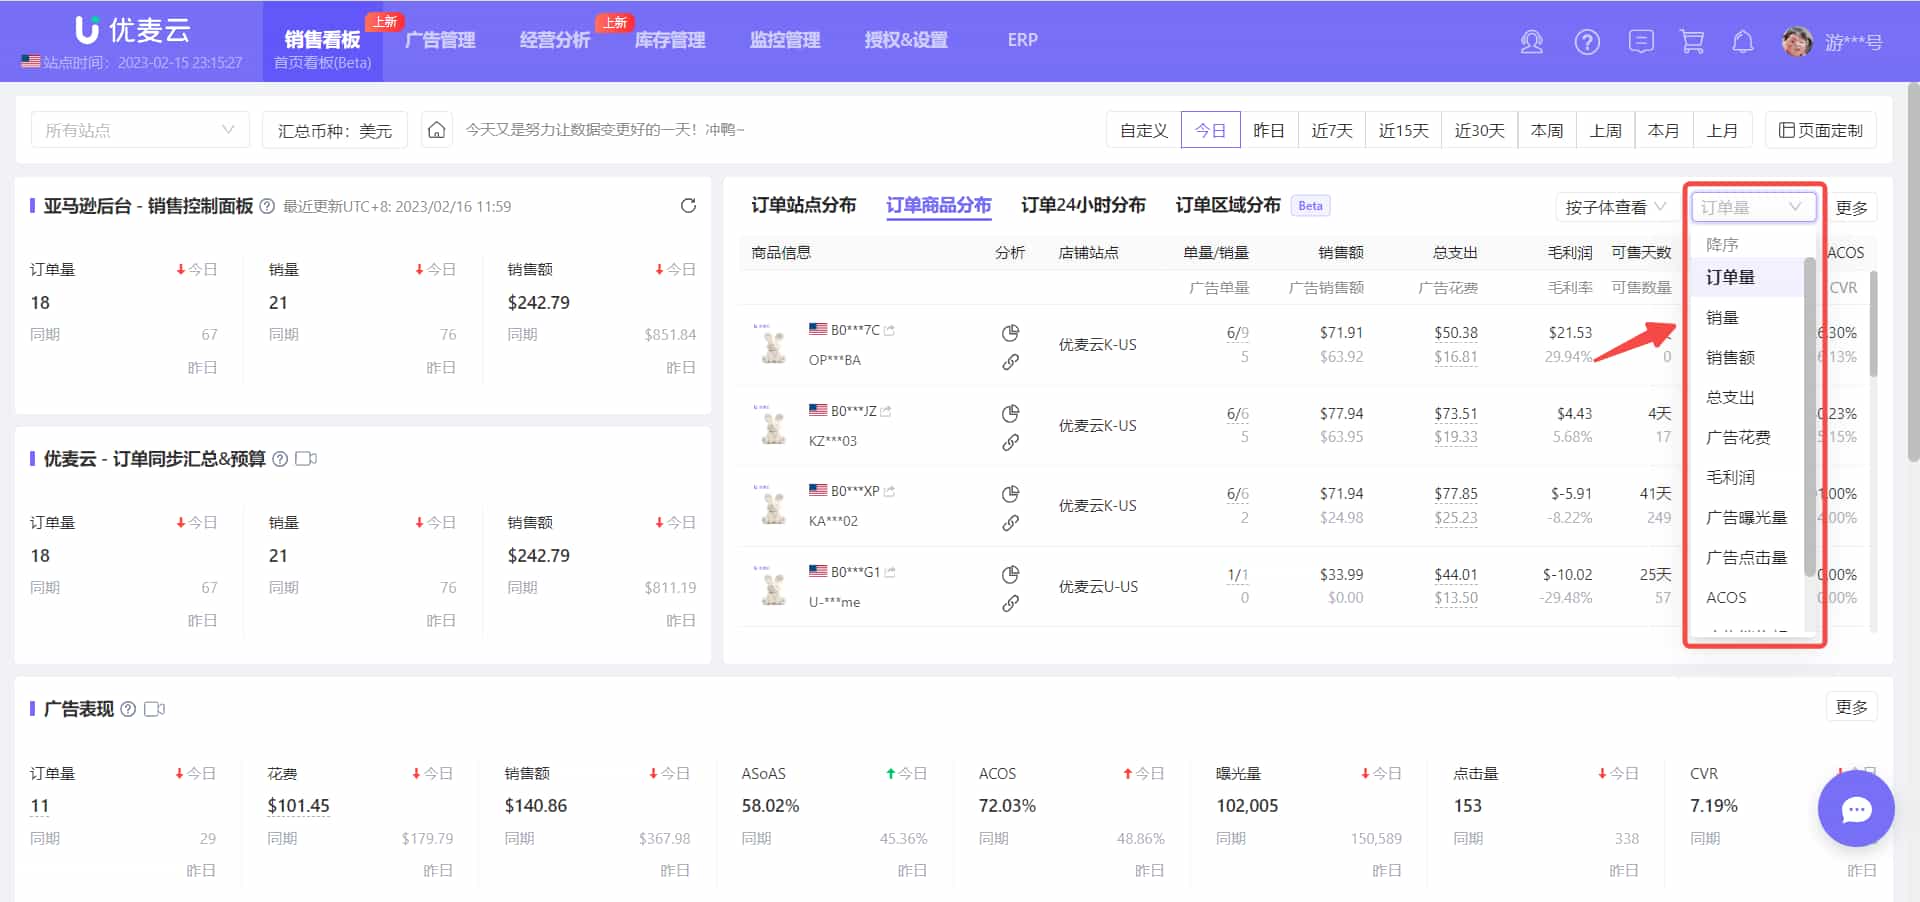
Task: Open the help question mark icon in header
Action: pos(1587,42)
